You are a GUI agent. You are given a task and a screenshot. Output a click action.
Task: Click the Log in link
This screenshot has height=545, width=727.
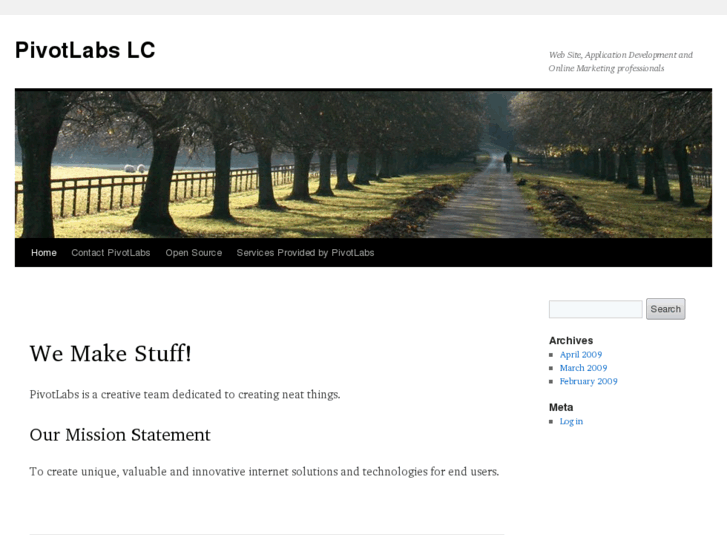[x=571, y=422]
